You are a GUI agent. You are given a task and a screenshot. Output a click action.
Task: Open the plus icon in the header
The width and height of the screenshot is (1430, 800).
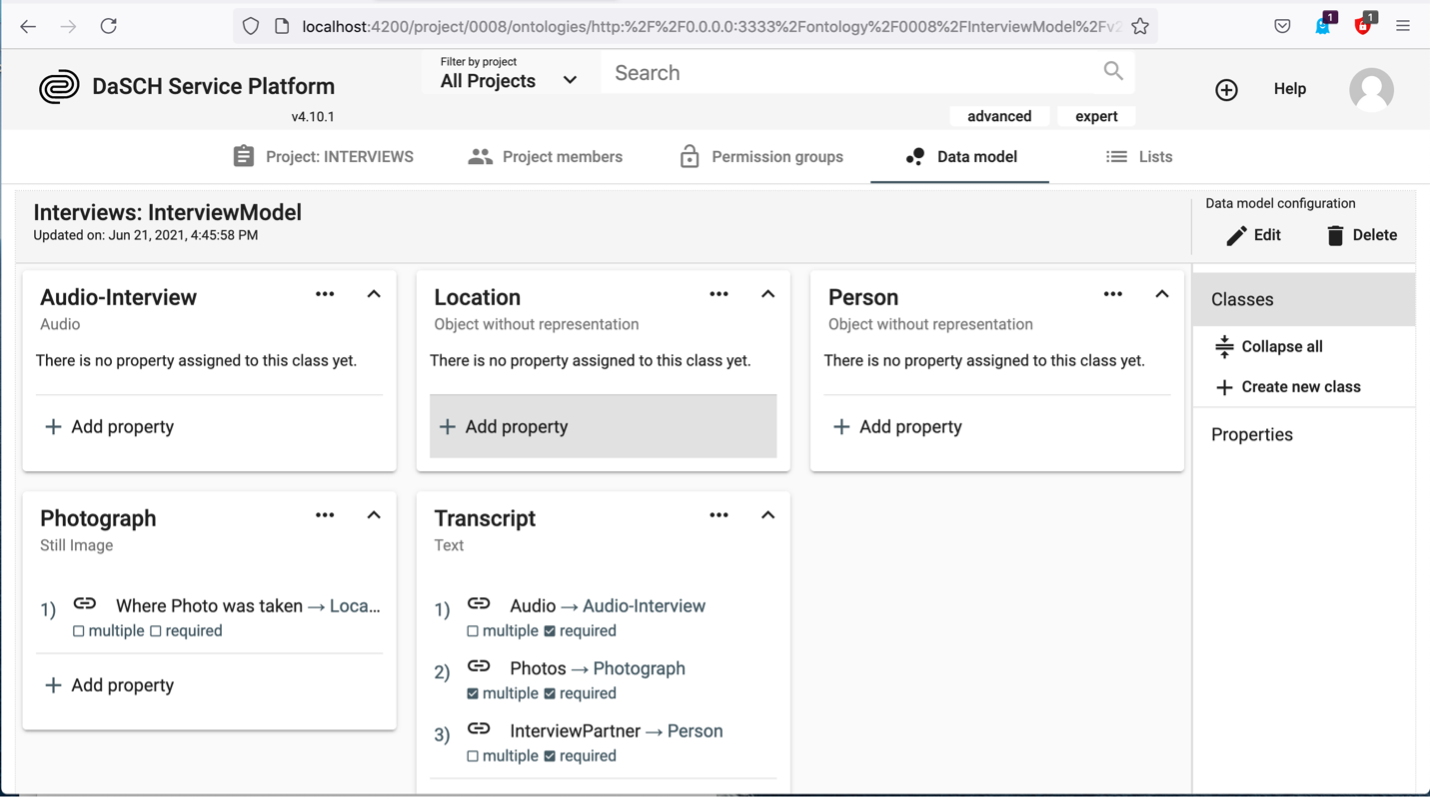pos(1227,89)
